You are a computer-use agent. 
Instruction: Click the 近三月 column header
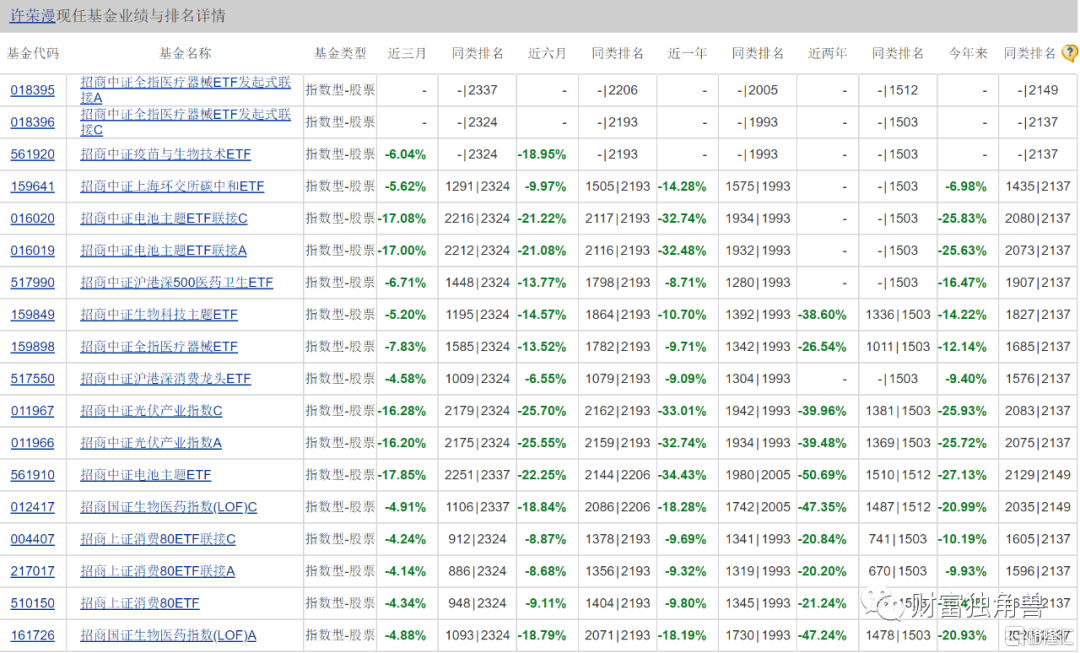pos(407,53)
